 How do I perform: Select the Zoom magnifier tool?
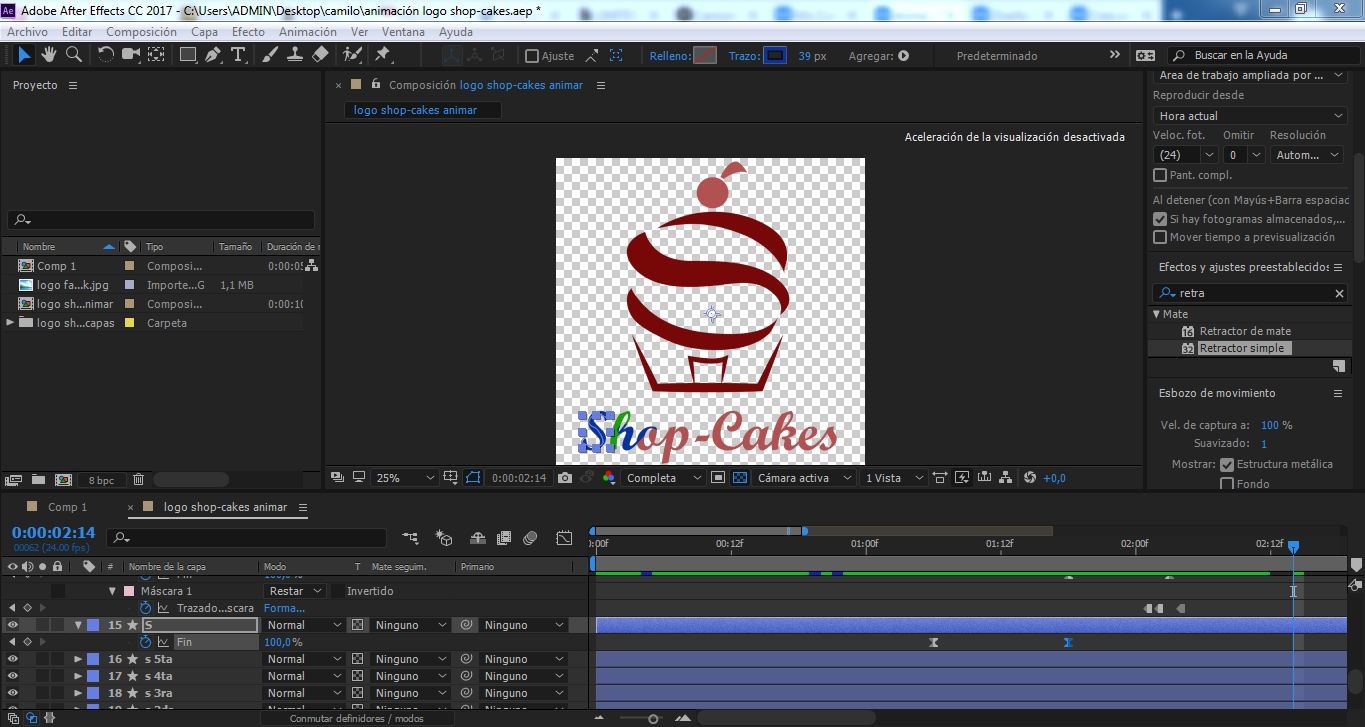pyautogui.click(x=73, y=55)
